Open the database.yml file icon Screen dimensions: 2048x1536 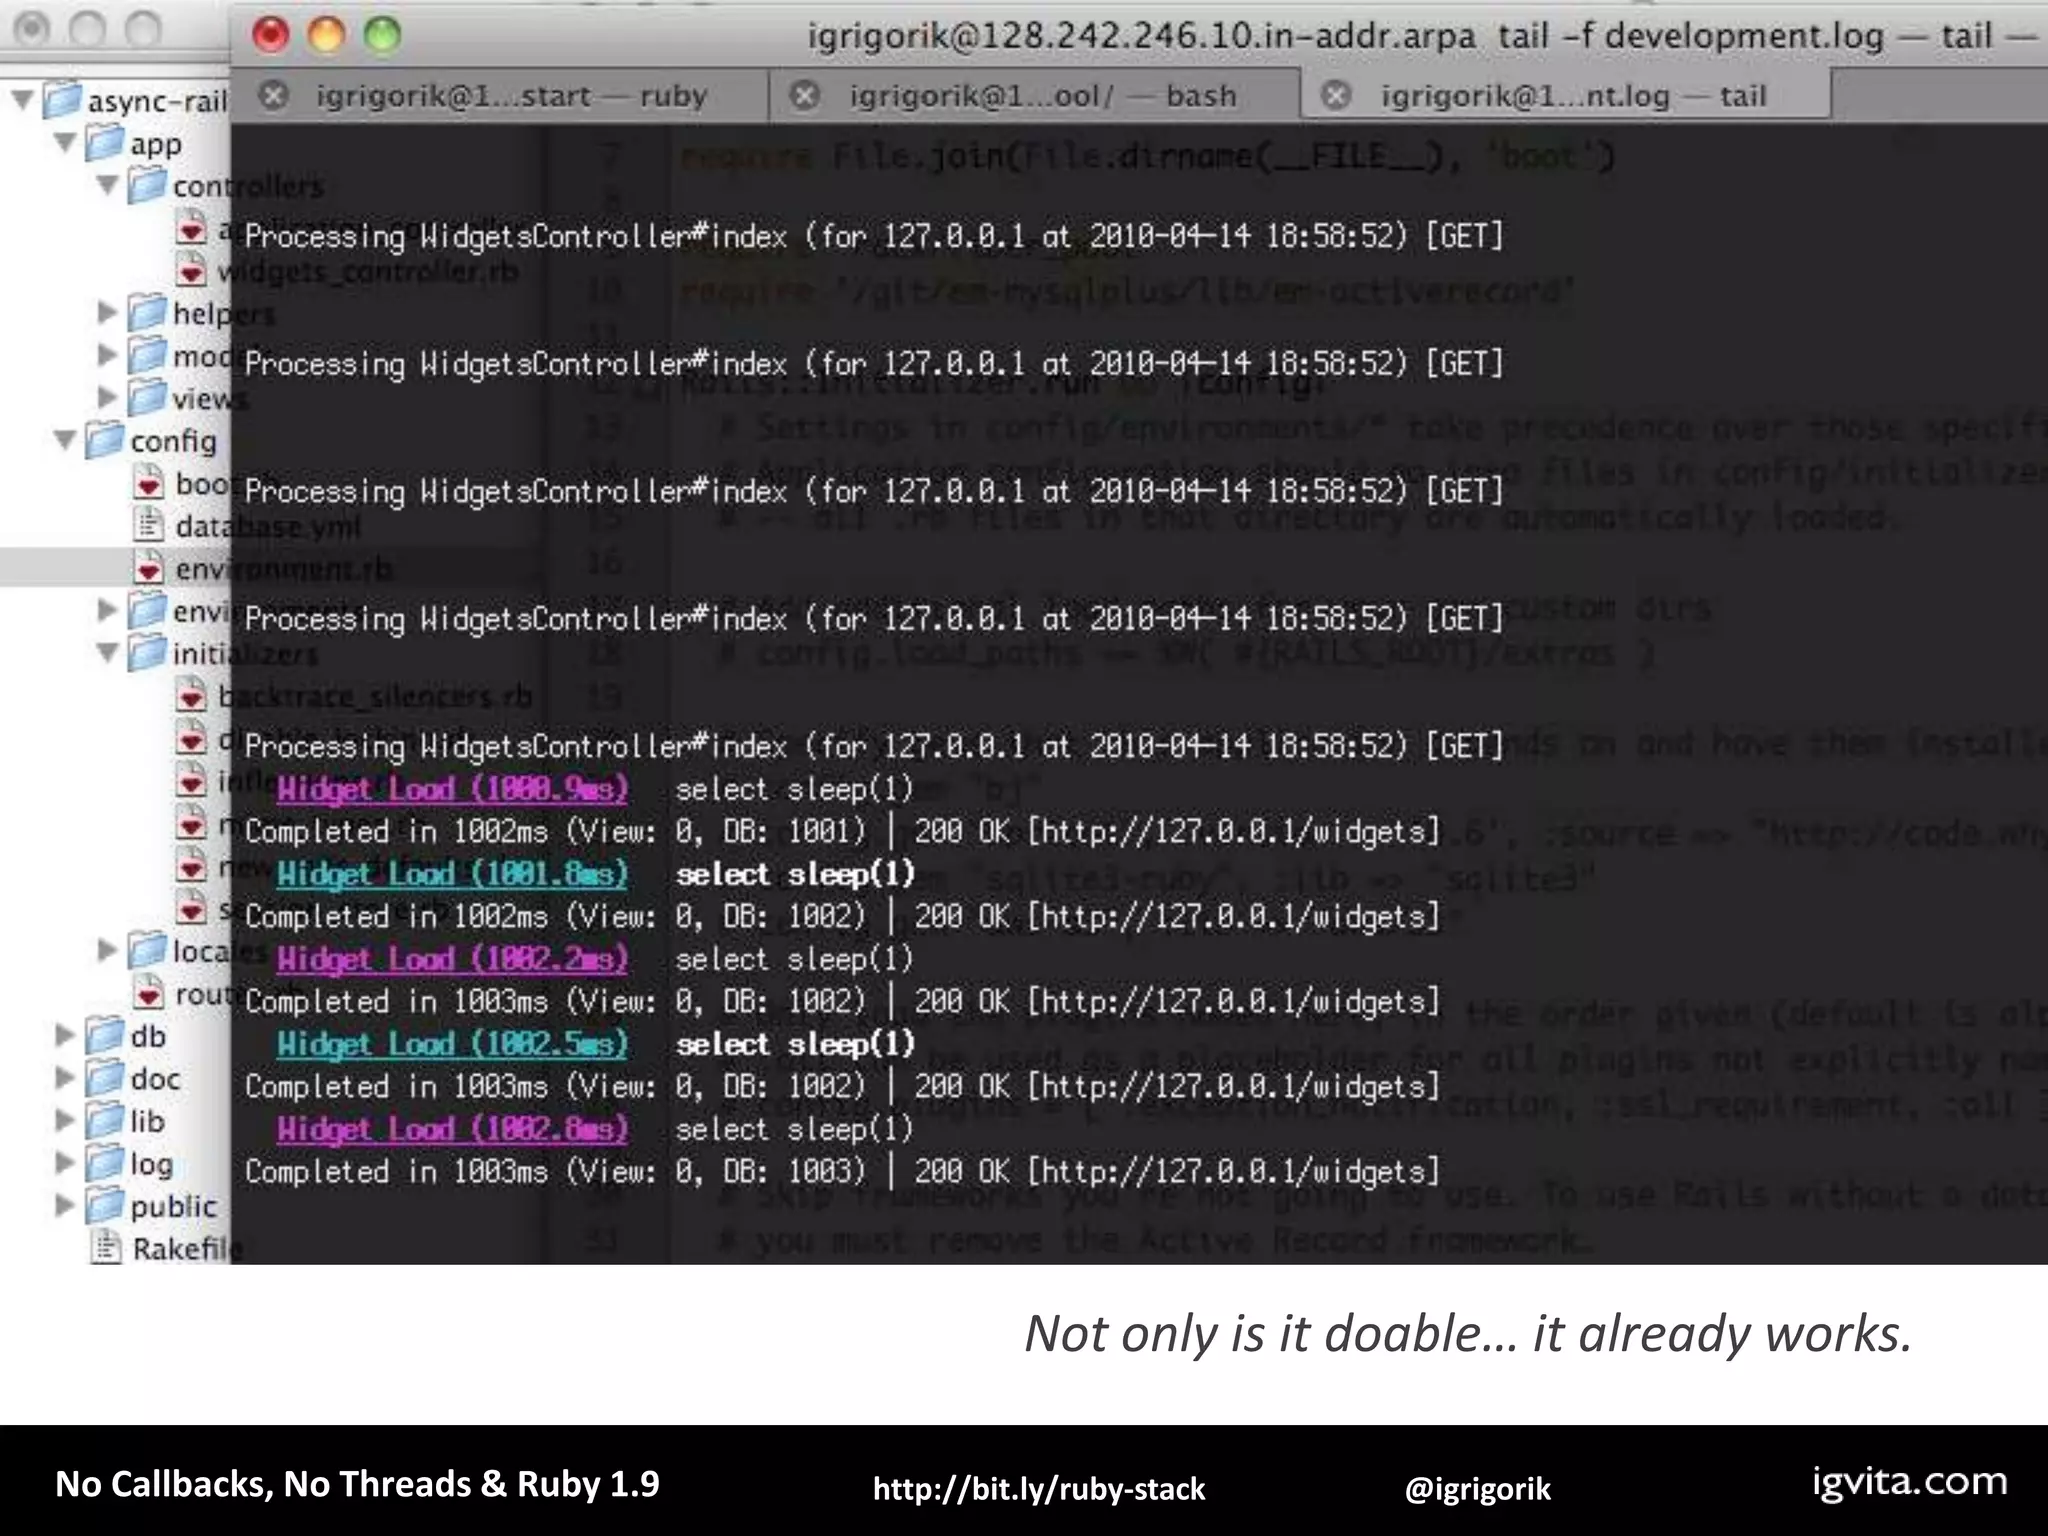[148, 525]
